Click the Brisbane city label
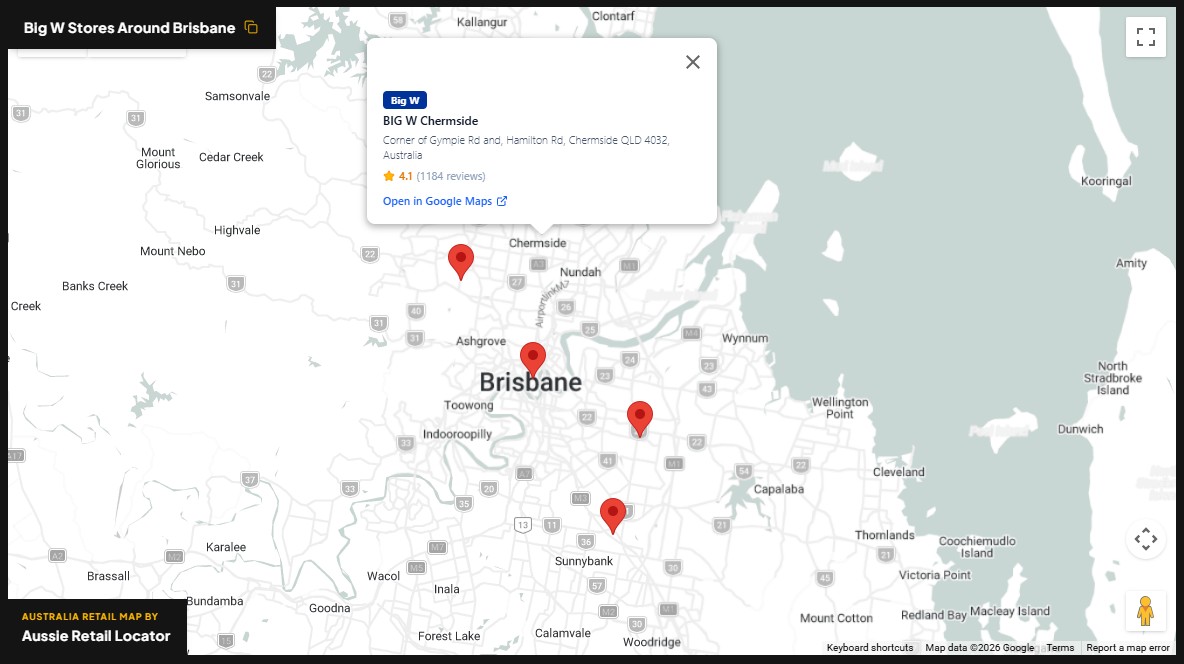1184x664 pixels. pos(531,382)
